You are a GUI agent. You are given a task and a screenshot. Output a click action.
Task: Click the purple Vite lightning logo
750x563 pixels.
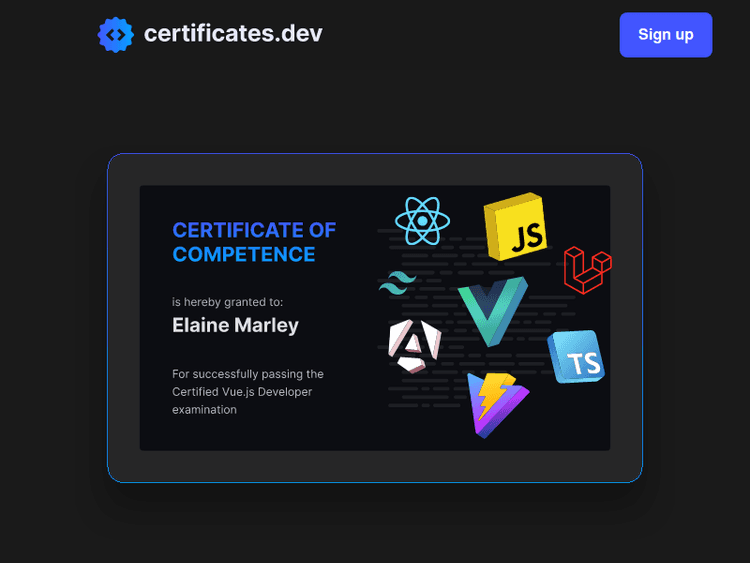click(x=497, y=406)
